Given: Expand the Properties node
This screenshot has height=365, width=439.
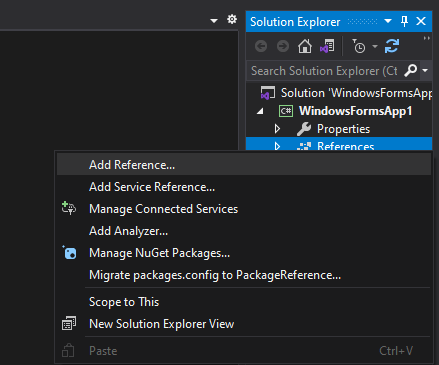Looking at the screenshot, I should point(277,129).
